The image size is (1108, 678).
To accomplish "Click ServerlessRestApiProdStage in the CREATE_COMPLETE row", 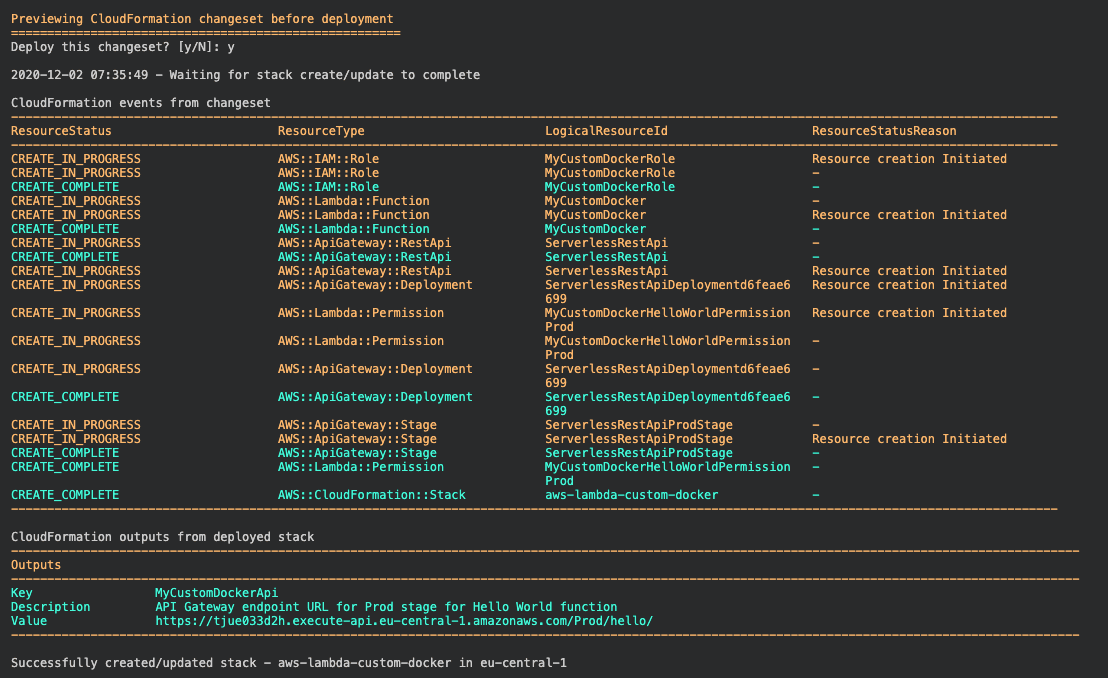I will coord(639,453).
